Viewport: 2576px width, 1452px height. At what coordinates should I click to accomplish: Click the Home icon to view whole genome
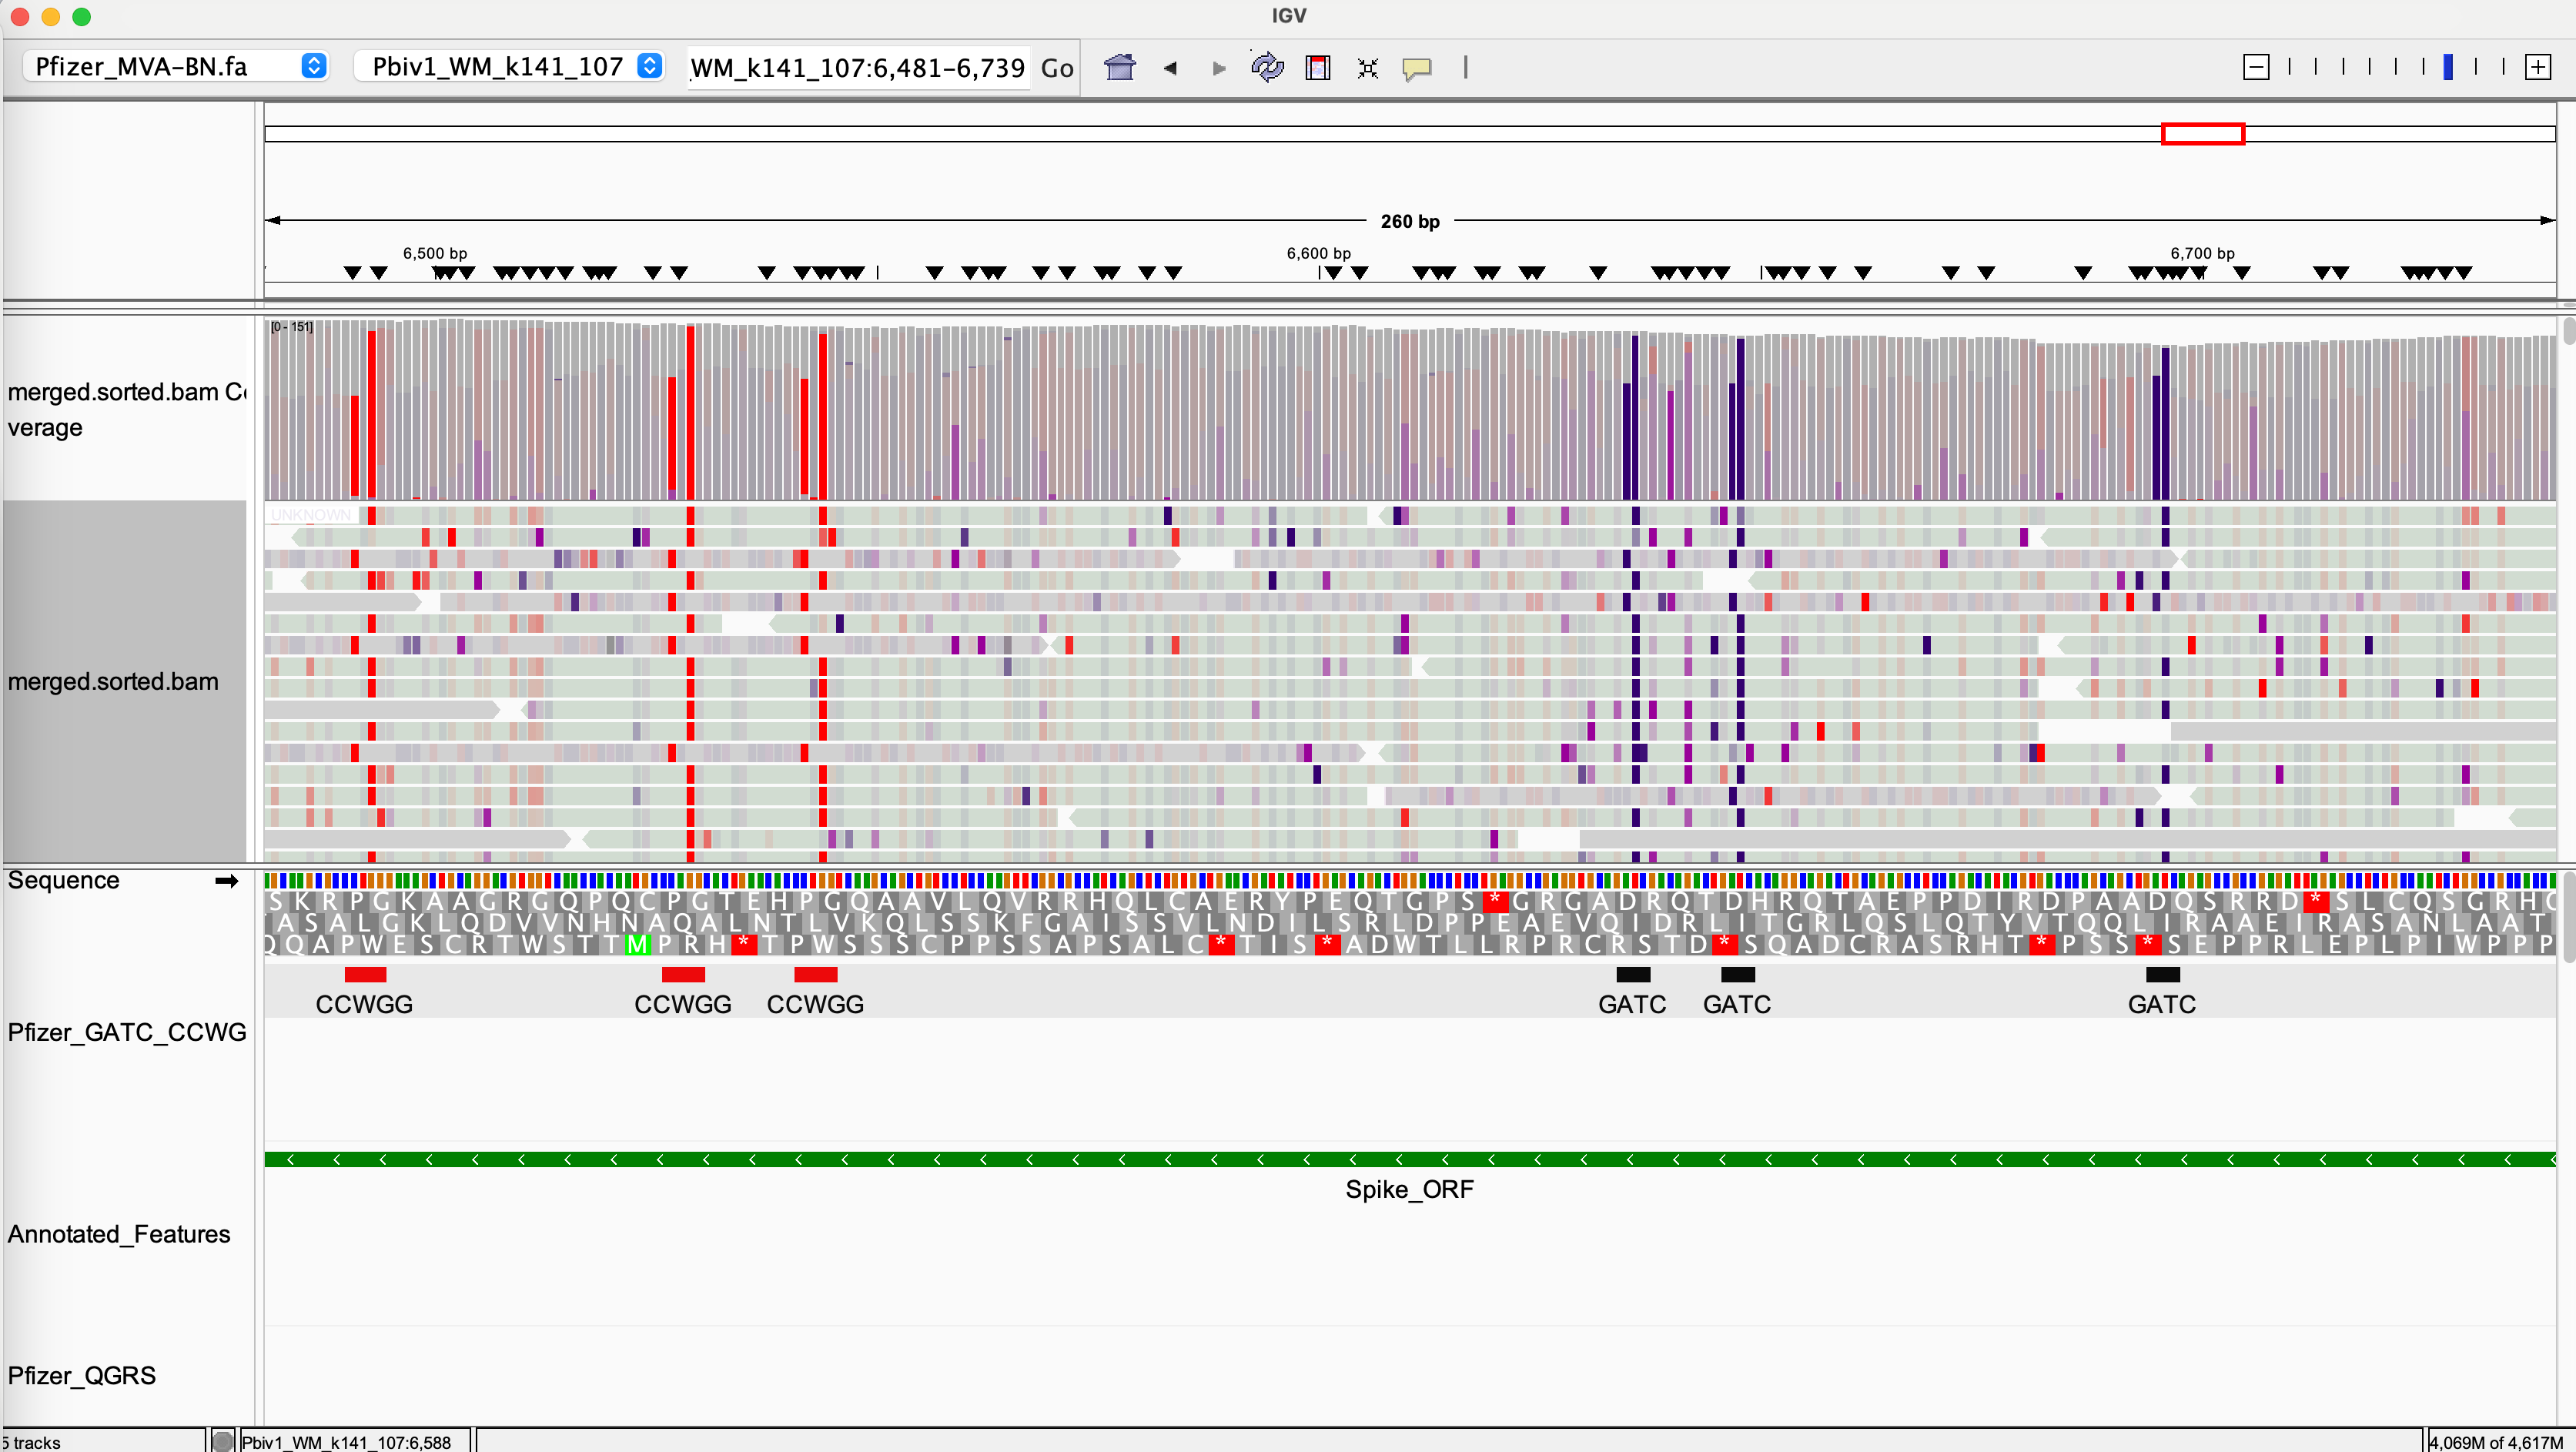click(1119, 67)
